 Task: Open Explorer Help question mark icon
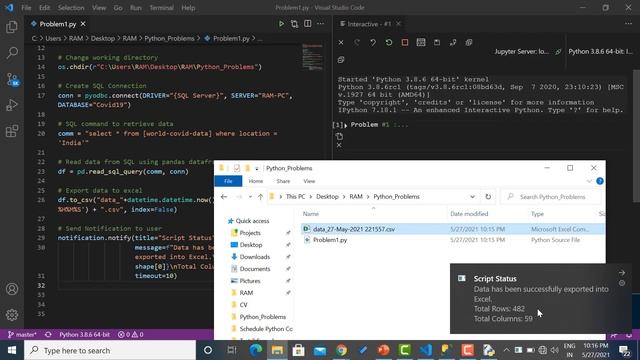pos(600,181)
